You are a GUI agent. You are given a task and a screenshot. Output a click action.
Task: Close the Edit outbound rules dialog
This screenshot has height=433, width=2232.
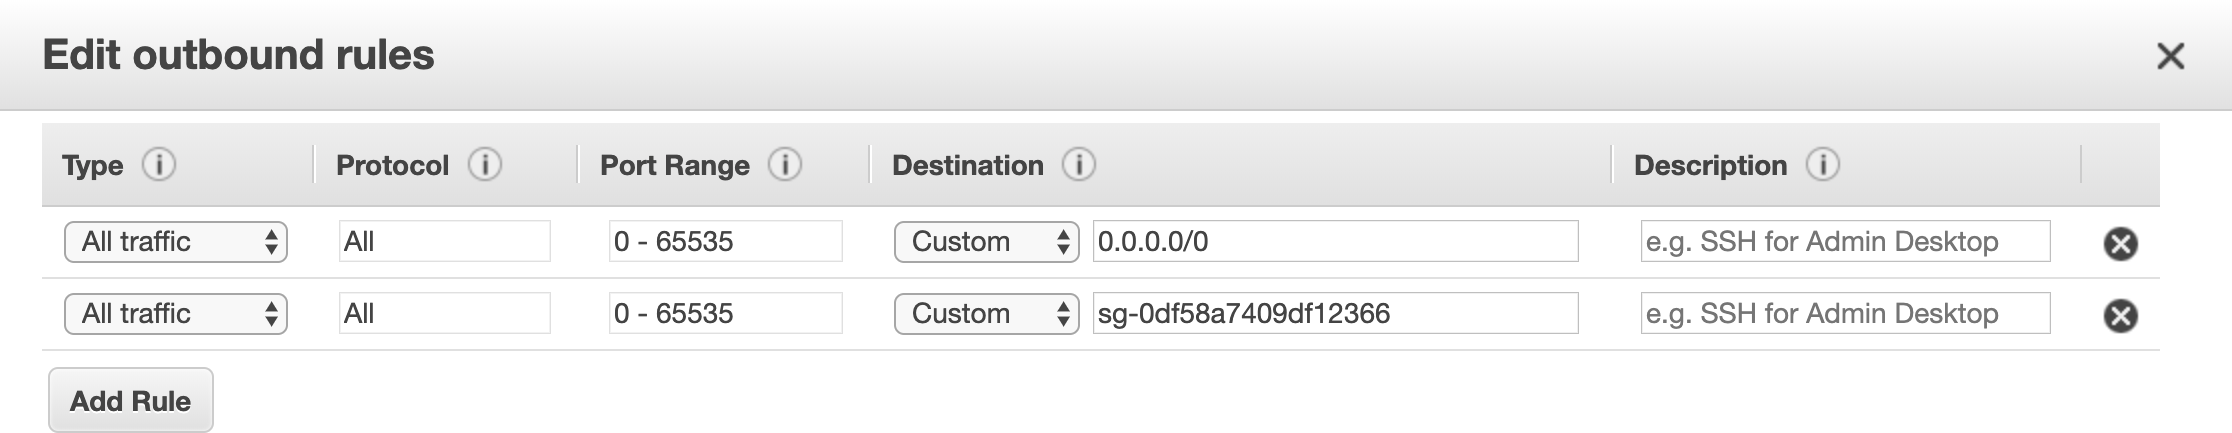[x=2170, y=56]
